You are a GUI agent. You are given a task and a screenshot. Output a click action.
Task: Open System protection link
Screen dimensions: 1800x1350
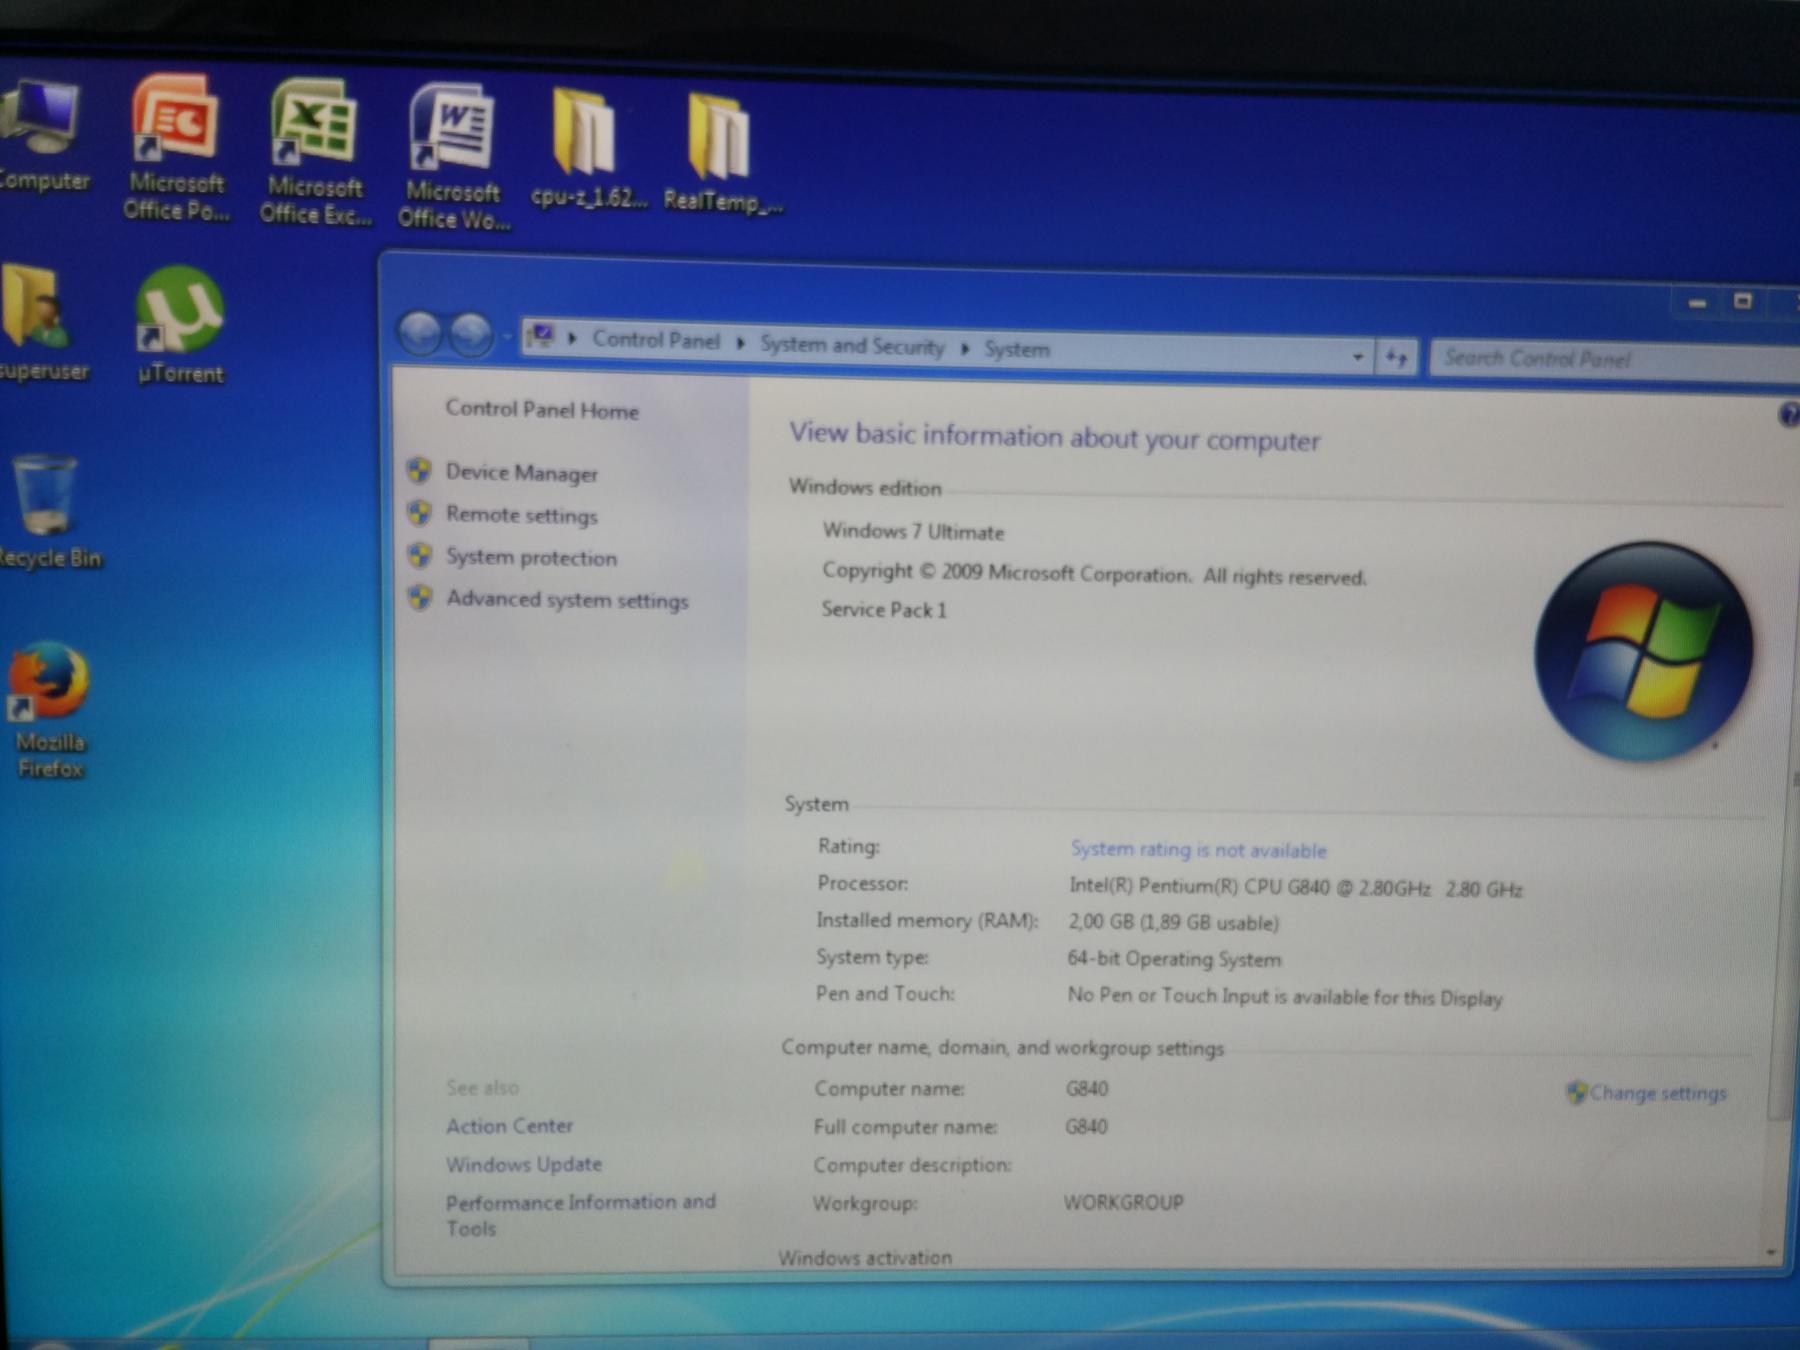(x=531, y=557)
